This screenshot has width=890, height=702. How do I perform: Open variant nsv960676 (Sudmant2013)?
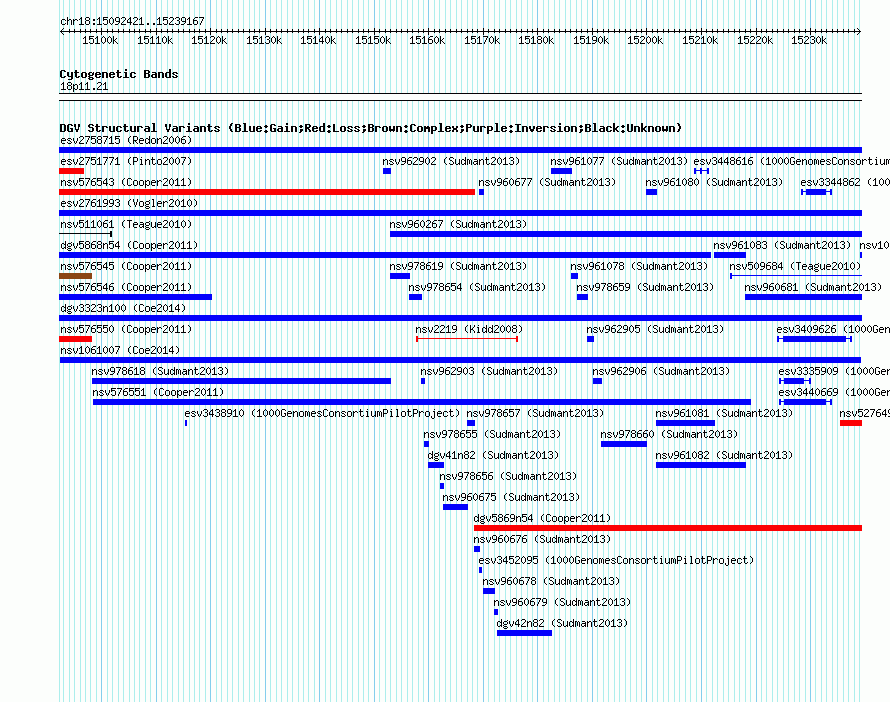click(542, 539)
